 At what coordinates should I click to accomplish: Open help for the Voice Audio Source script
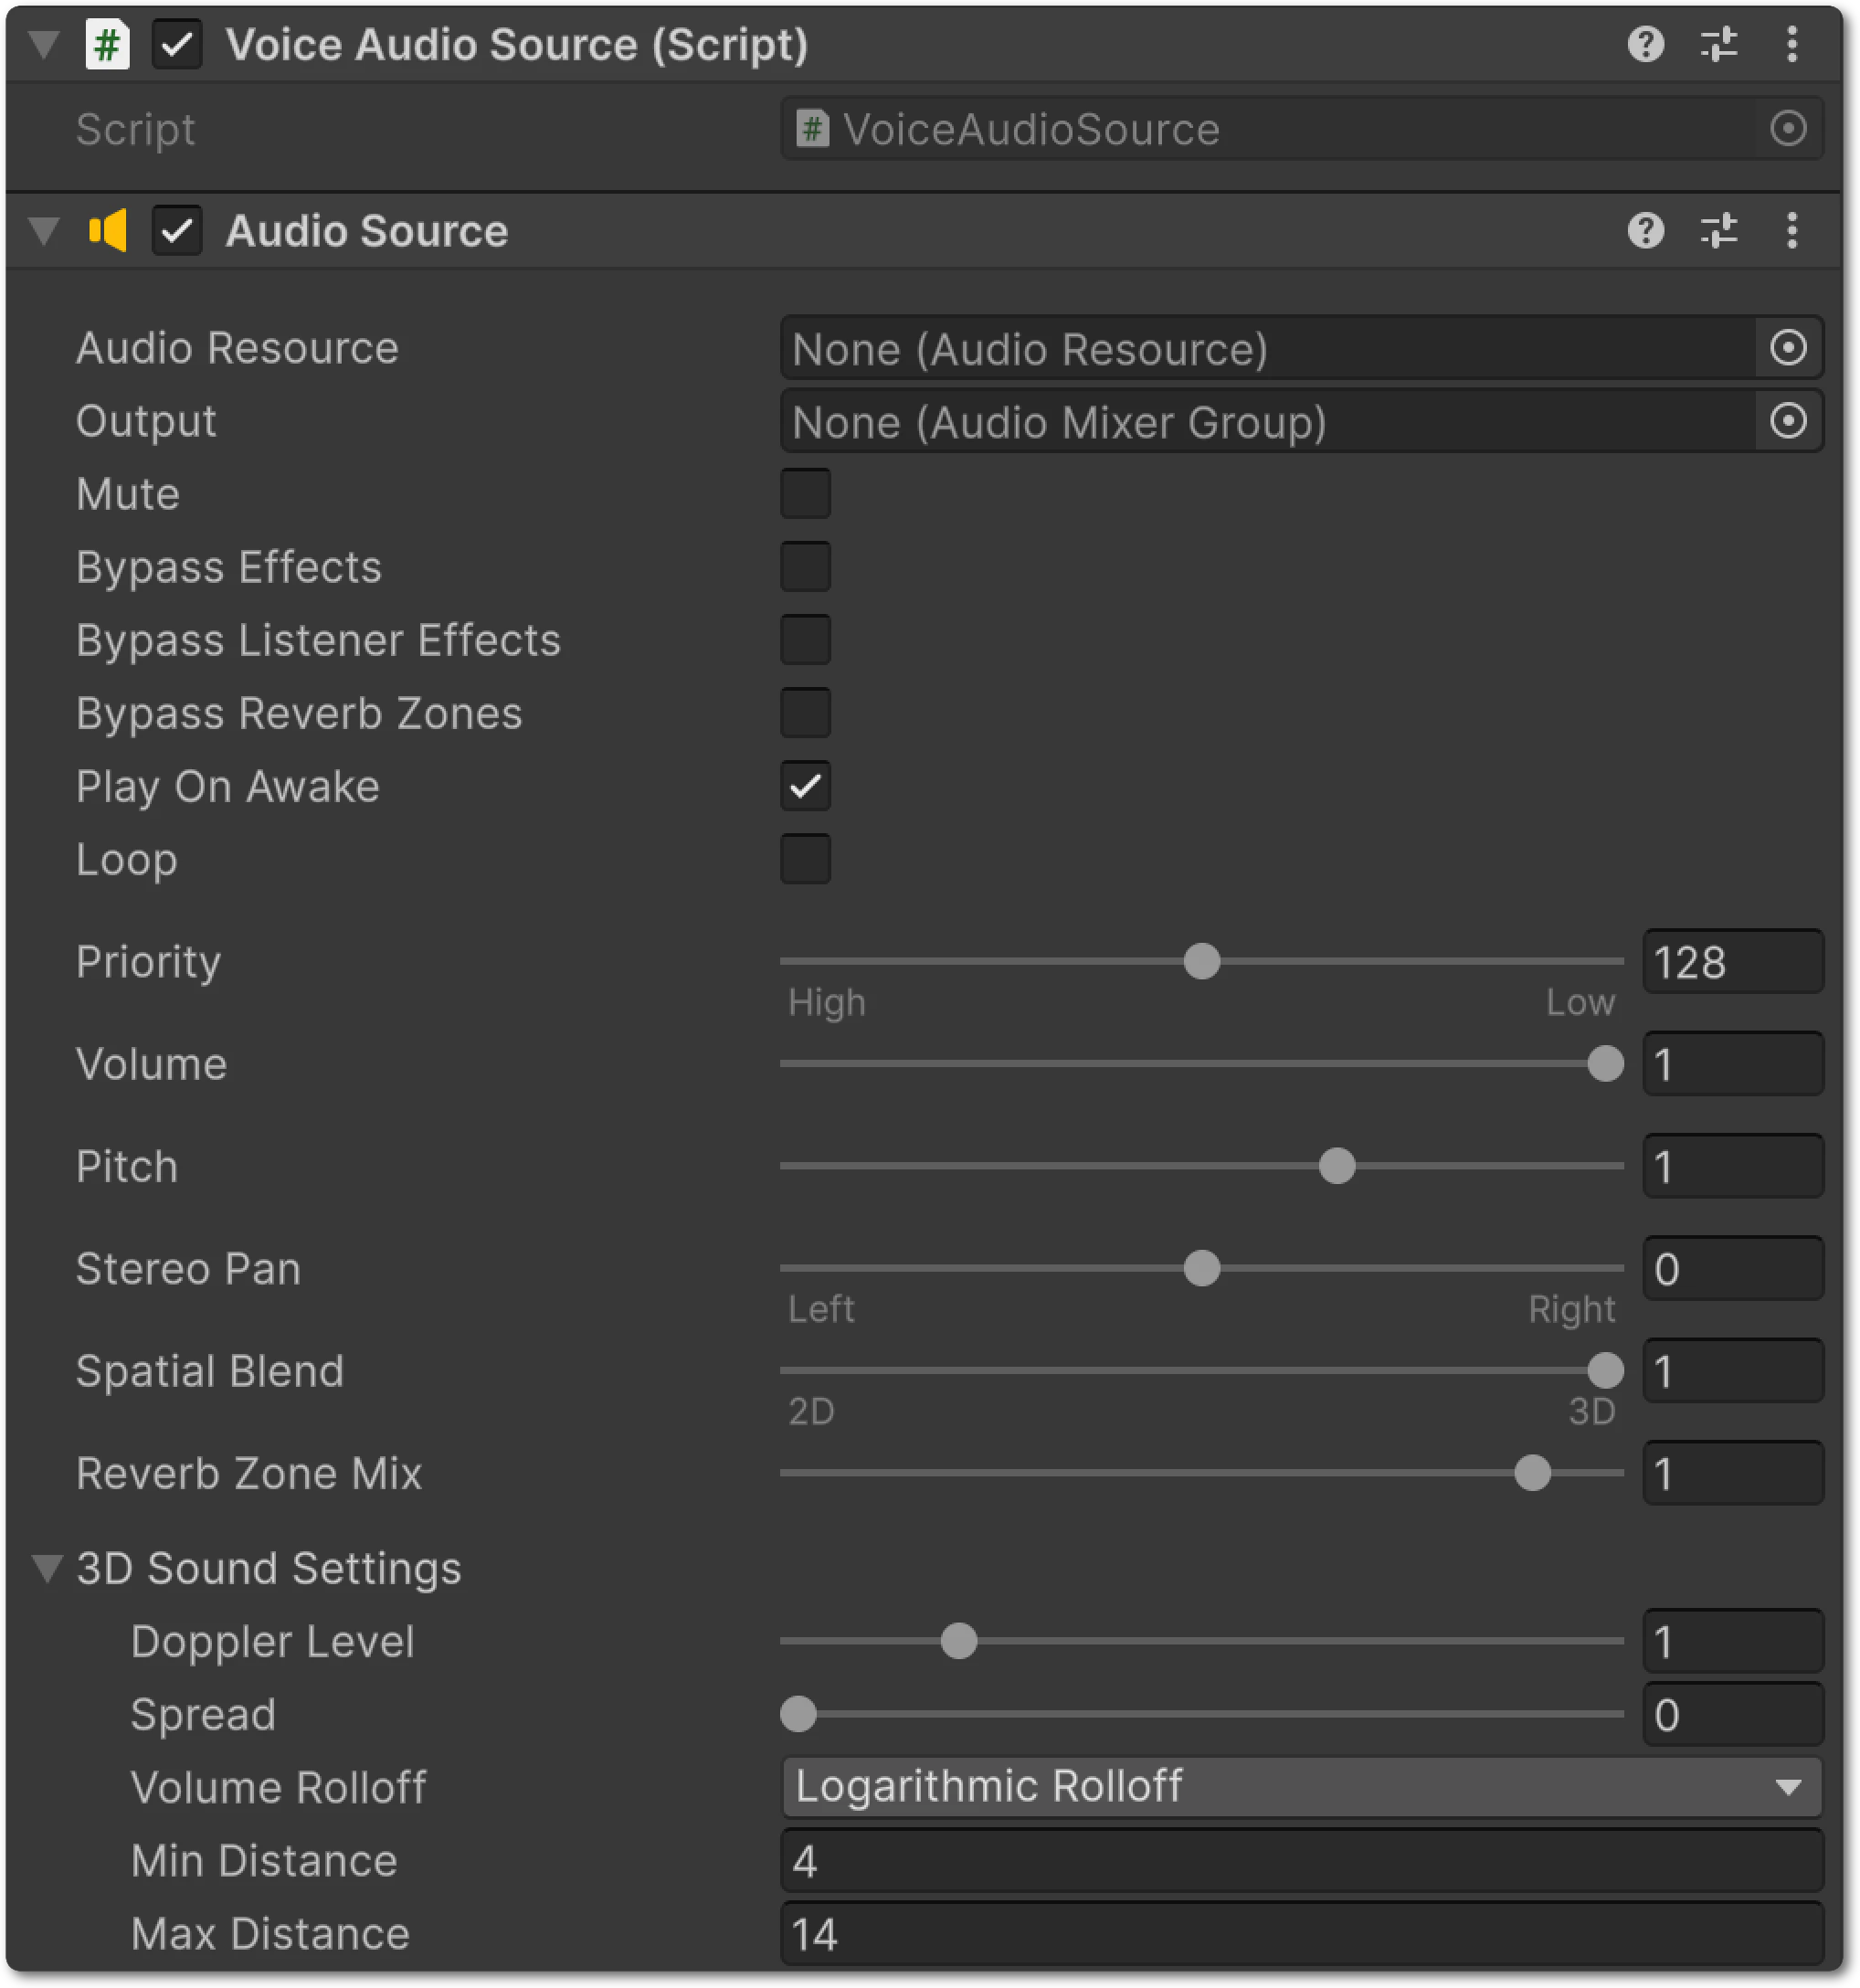pyautogui.click(x=1645, y=44)
